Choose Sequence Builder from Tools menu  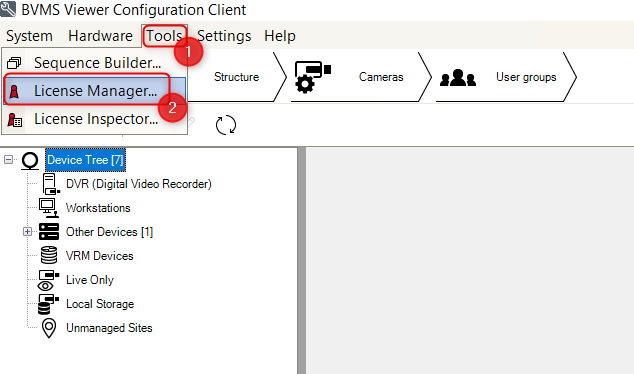[94, 63]
